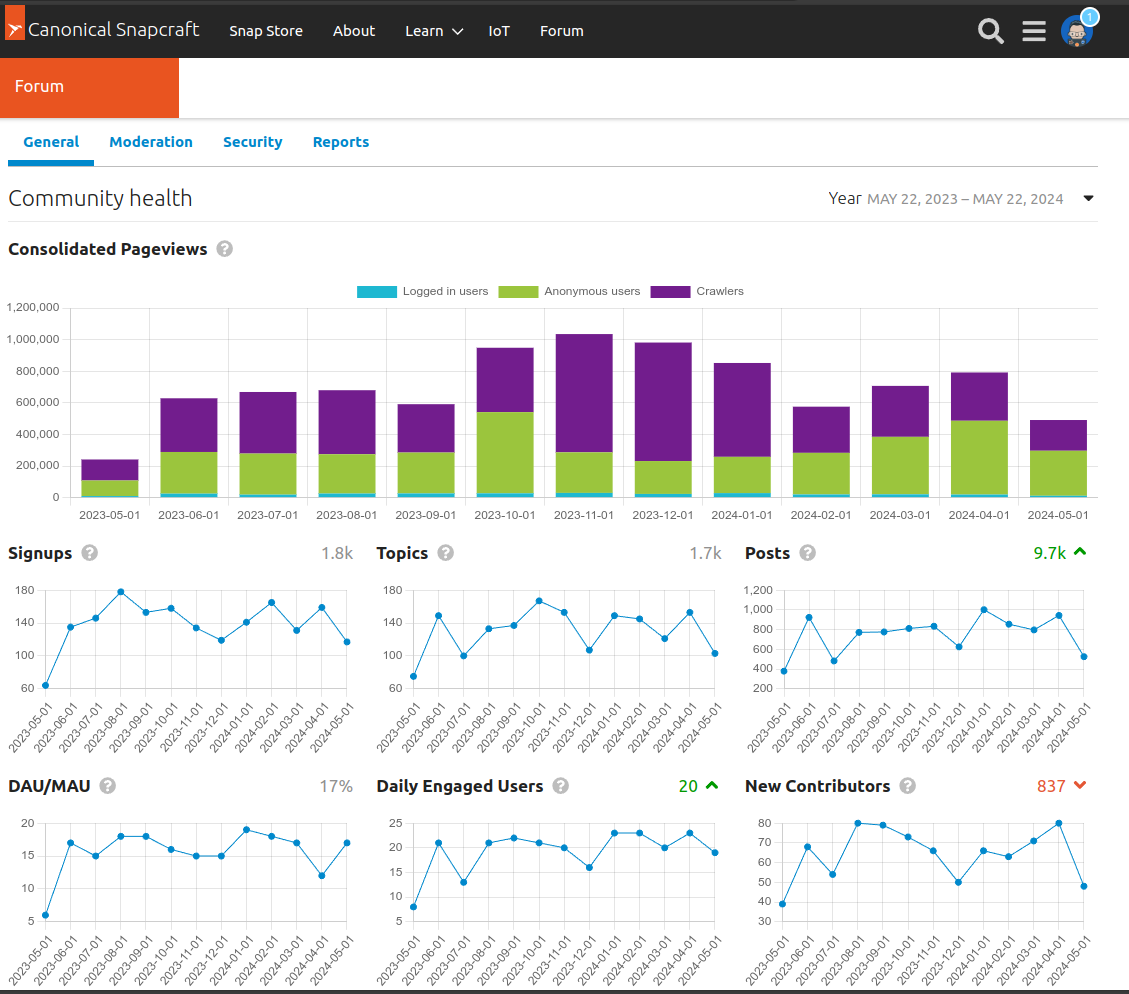1129x994 pixels.
Task: Open the Reports tab
Action: coord(341,142)
